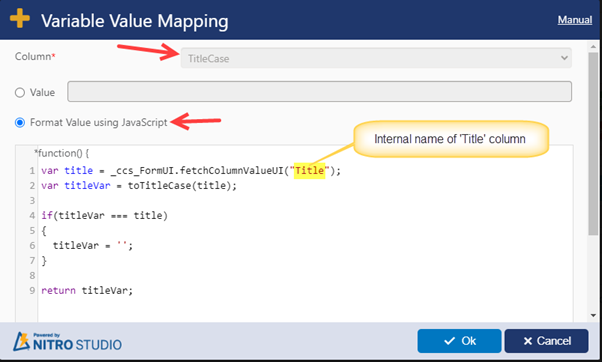Click code line with fetchColumnValueUI
602x362 pixels.
point(191,170)
